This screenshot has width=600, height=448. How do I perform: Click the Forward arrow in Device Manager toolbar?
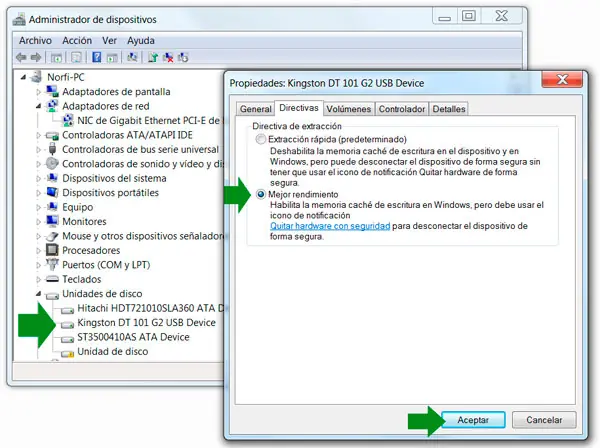point(36,57)
